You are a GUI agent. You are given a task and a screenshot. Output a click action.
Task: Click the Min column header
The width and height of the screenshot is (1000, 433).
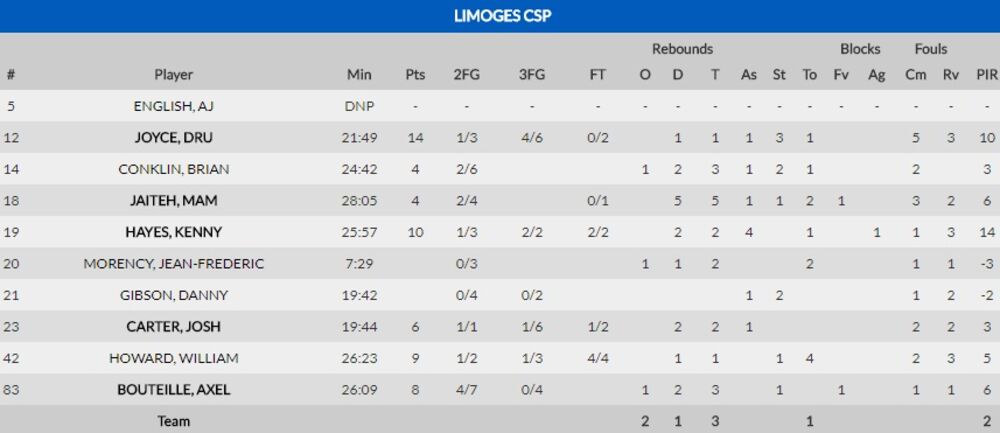click(x=359, y=75)
